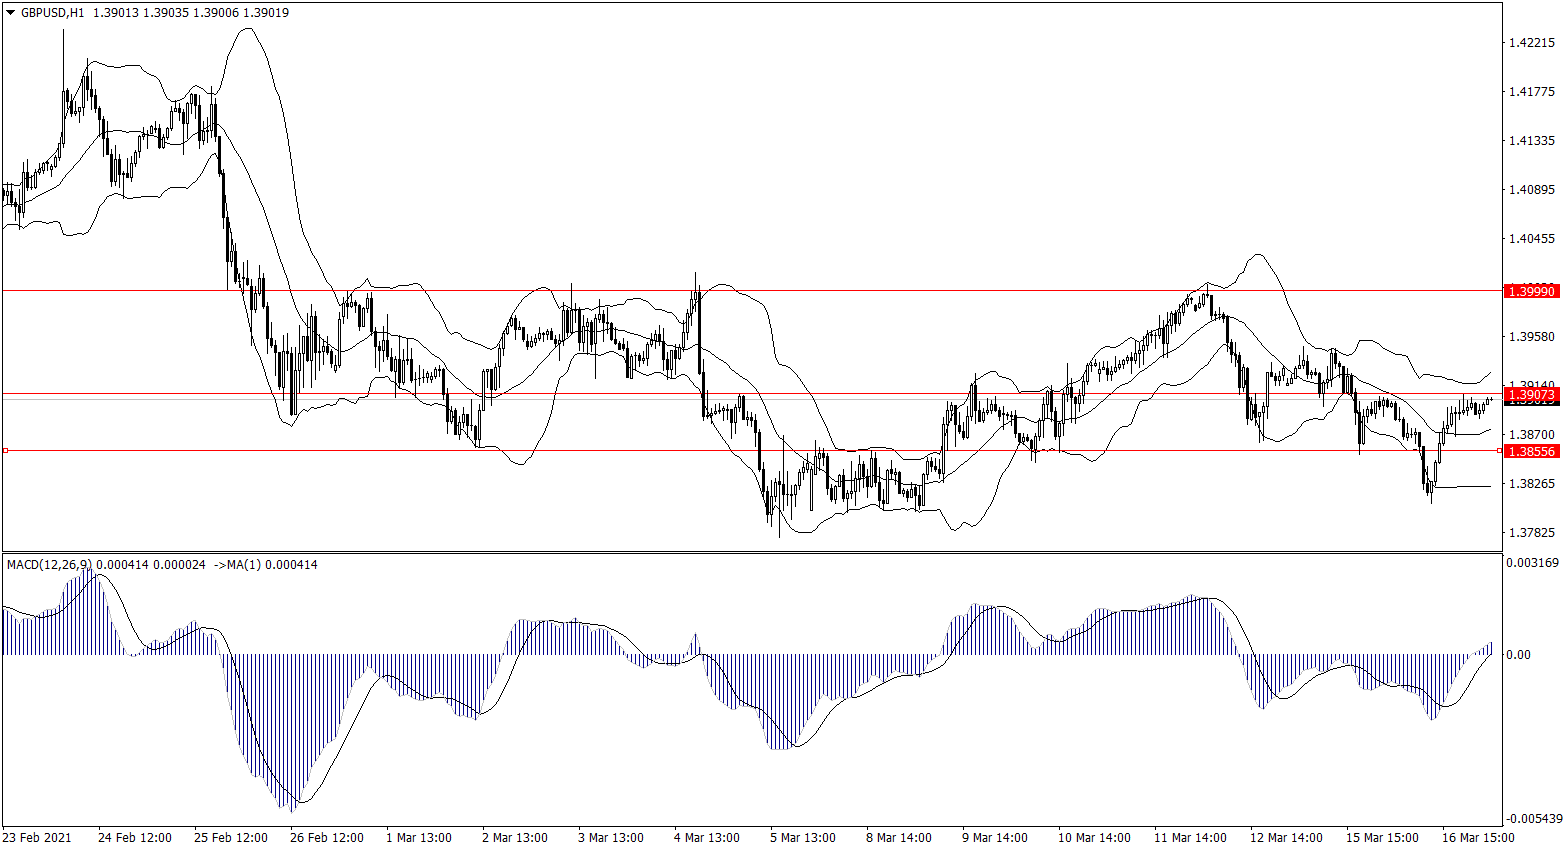Click the 0.00 level on MACD scale
This screenshot has width=1566, height=850.
tap(1517, 655)
